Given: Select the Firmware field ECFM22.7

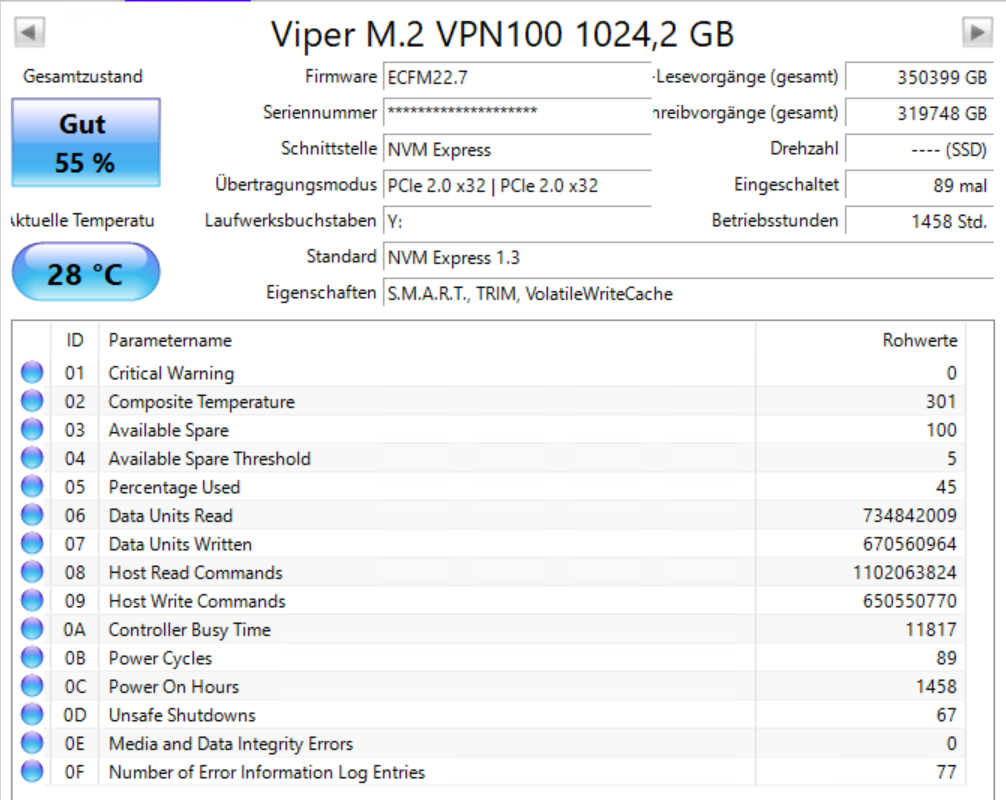Looking at the screenshot, I should (x=517, y=78).
